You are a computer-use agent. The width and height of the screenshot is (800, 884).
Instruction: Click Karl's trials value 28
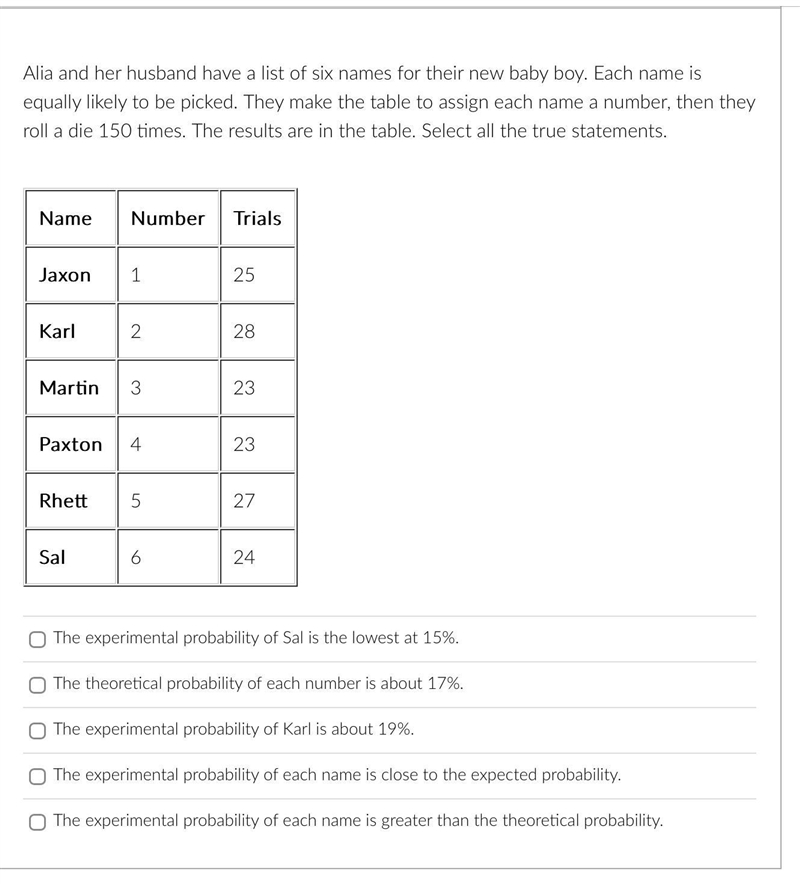click(258, 331)
